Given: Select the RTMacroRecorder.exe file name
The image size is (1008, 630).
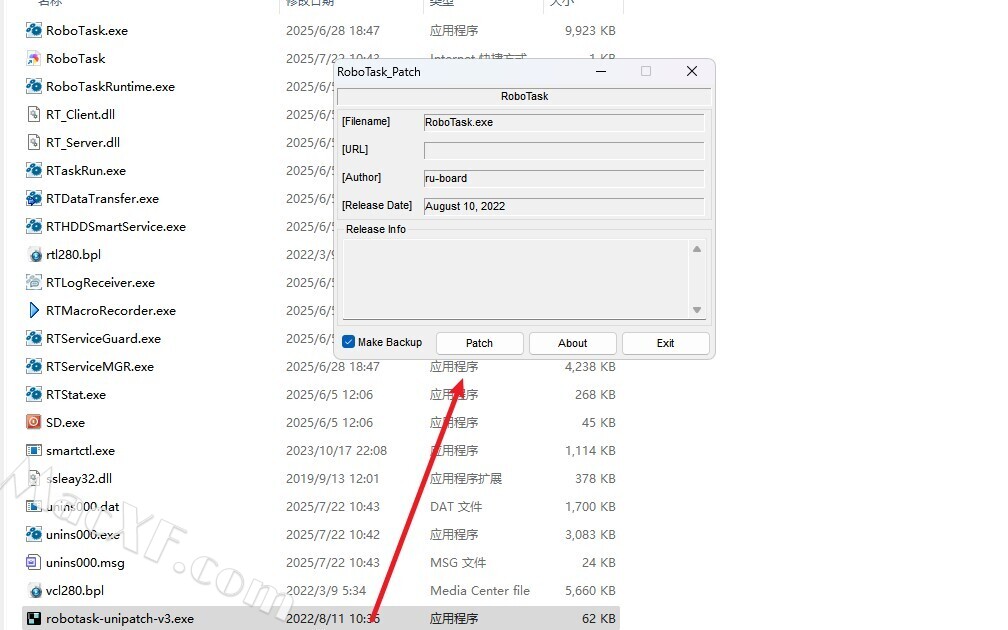Looking at the screenshot, I should click(x=111, y=310).
